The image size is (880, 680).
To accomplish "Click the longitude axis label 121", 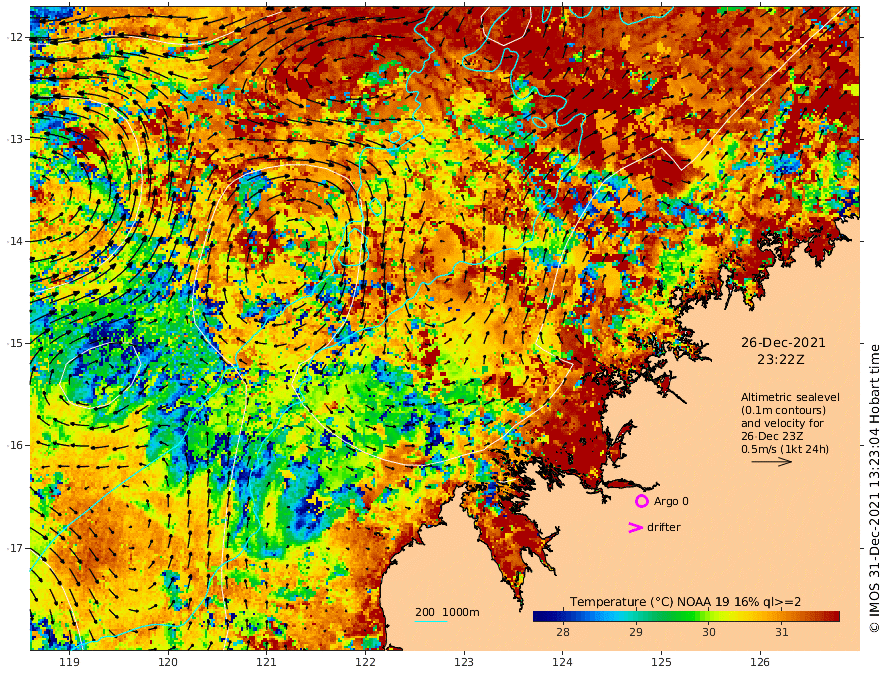I will point(267,663).
